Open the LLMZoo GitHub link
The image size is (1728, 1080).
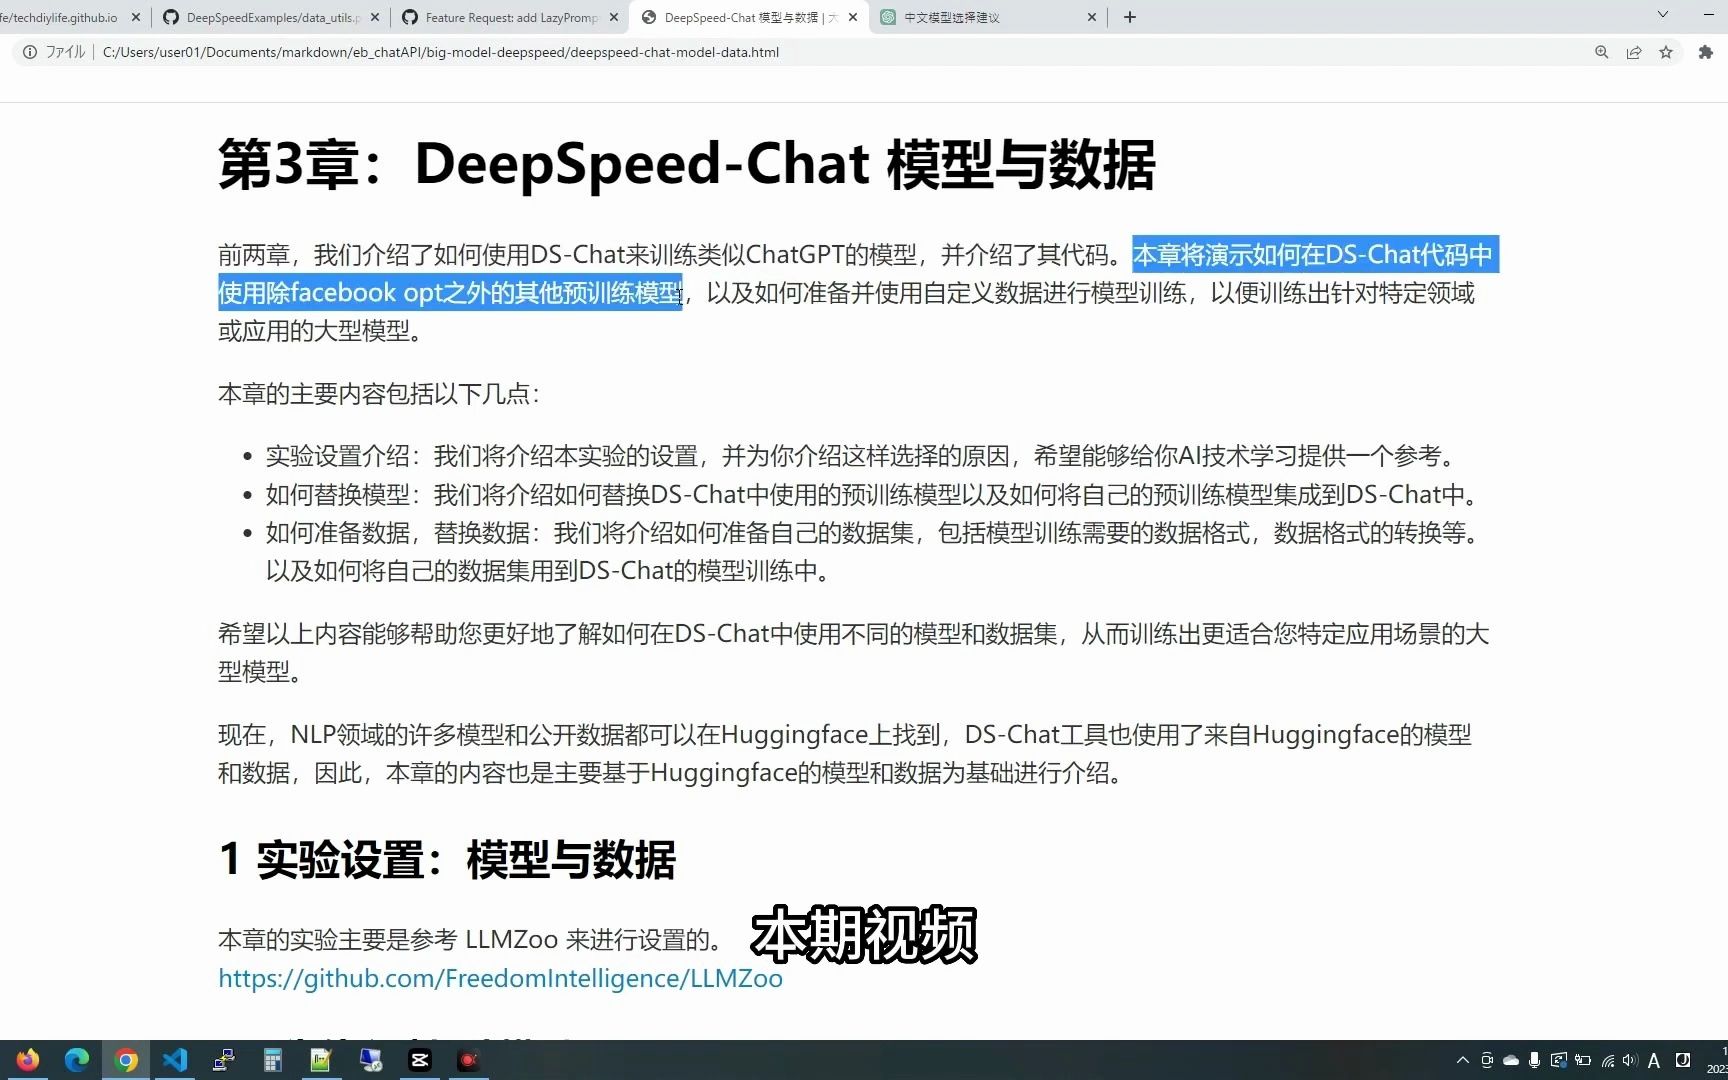click(x=500, y=978)
